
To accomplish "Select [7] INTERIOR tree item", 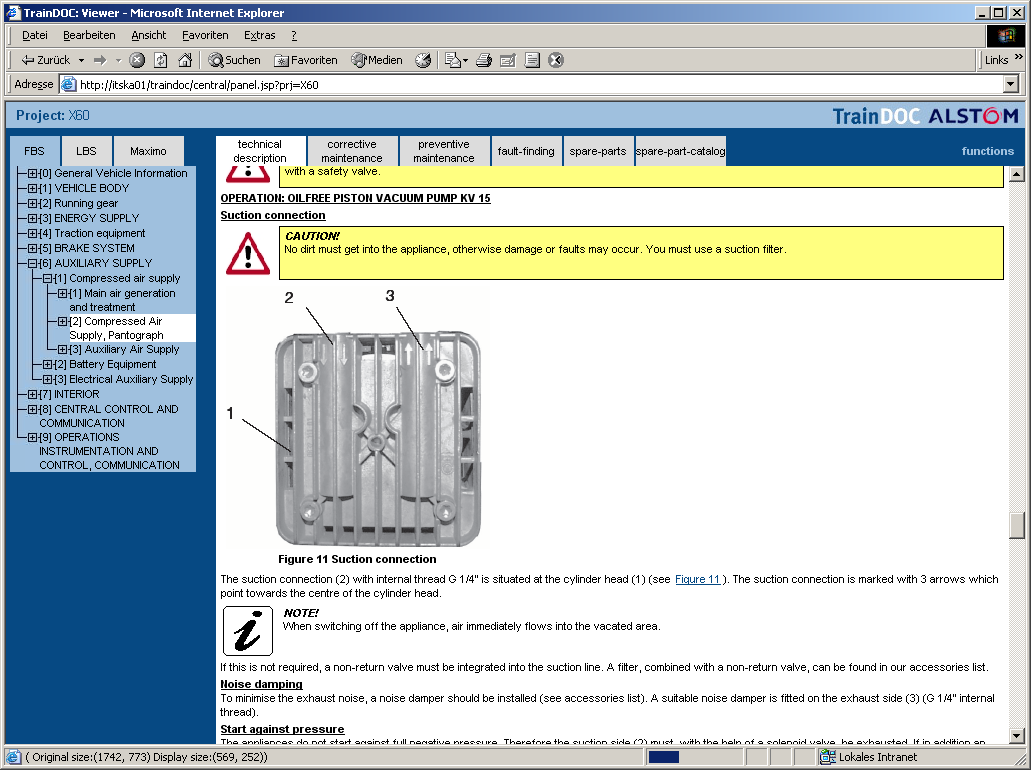I will (68, 394).
